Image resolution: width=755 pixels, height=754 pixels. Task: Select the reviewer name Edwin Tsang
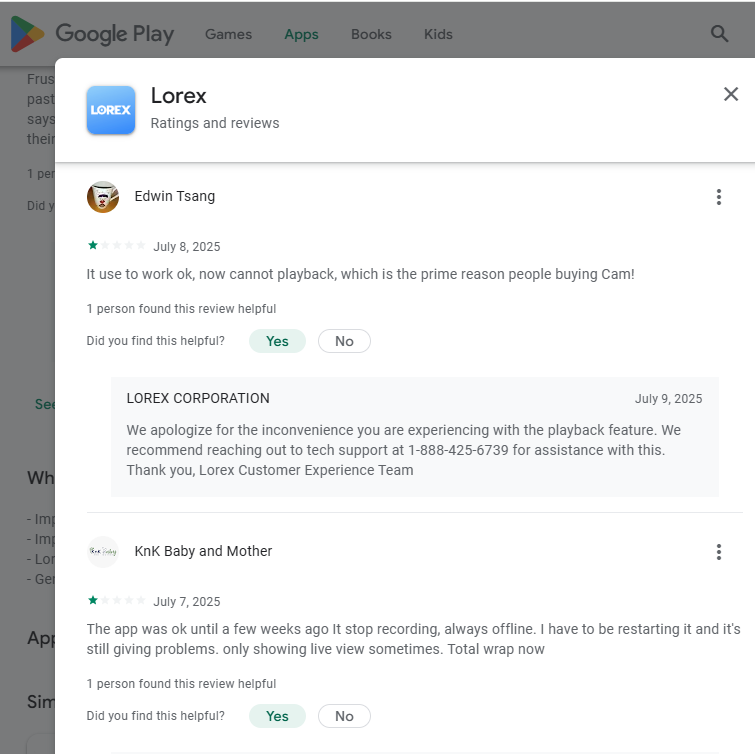(x=175, y=196)
